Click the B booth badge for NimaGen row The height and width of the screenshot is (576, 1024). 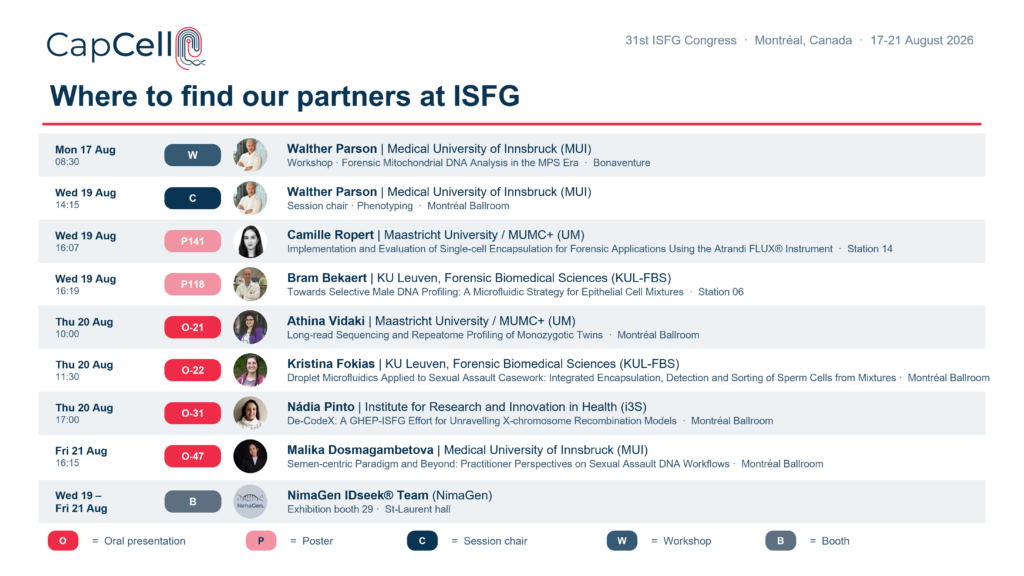pyautogui.click(x=193, y=502)
